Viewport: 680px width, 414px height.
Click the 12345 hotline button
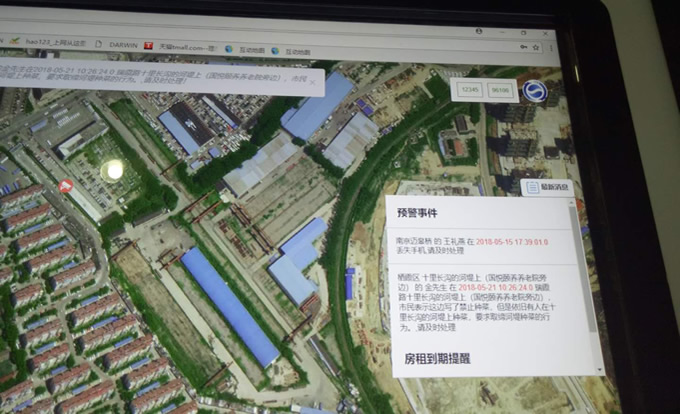pyautogui.click(x=469, y=90)
